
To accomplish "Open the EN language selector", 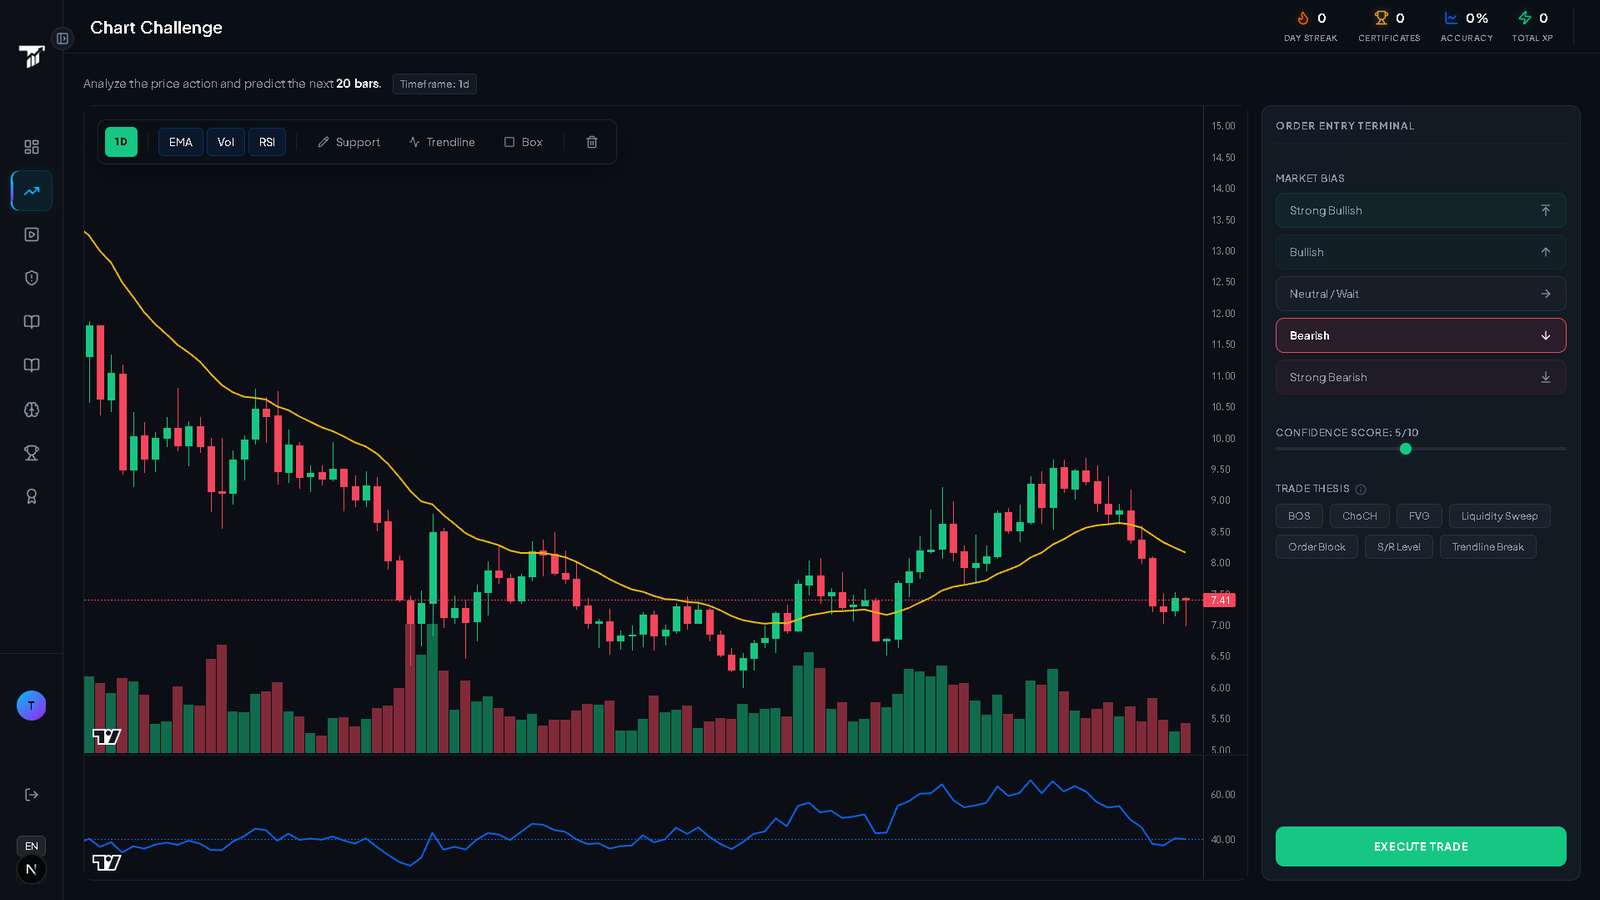I will coord(31,846).
